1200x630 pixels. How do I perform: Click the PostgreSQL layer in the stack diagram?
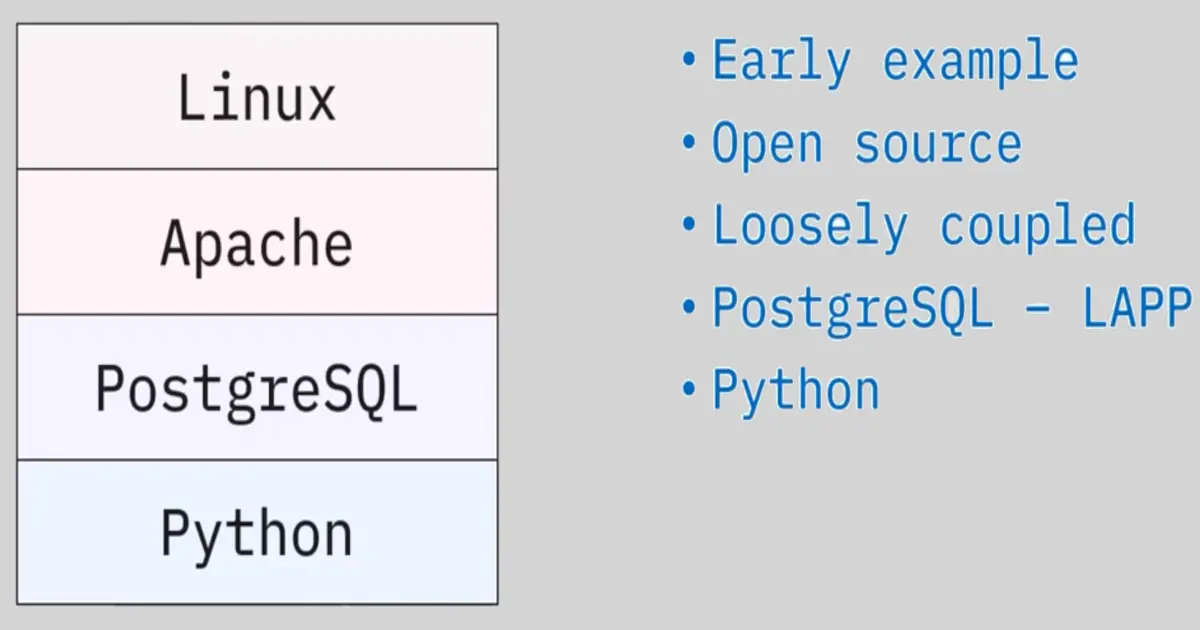coord(257,388)
